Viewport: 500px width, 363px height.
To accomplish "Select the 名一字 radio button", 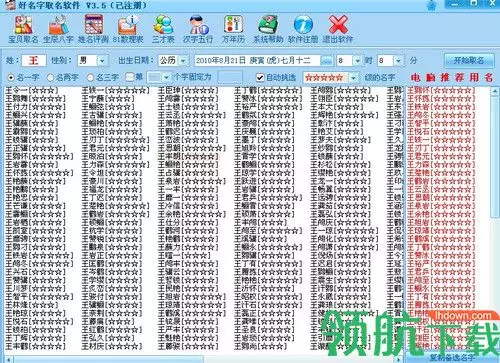I will point(11,78).
